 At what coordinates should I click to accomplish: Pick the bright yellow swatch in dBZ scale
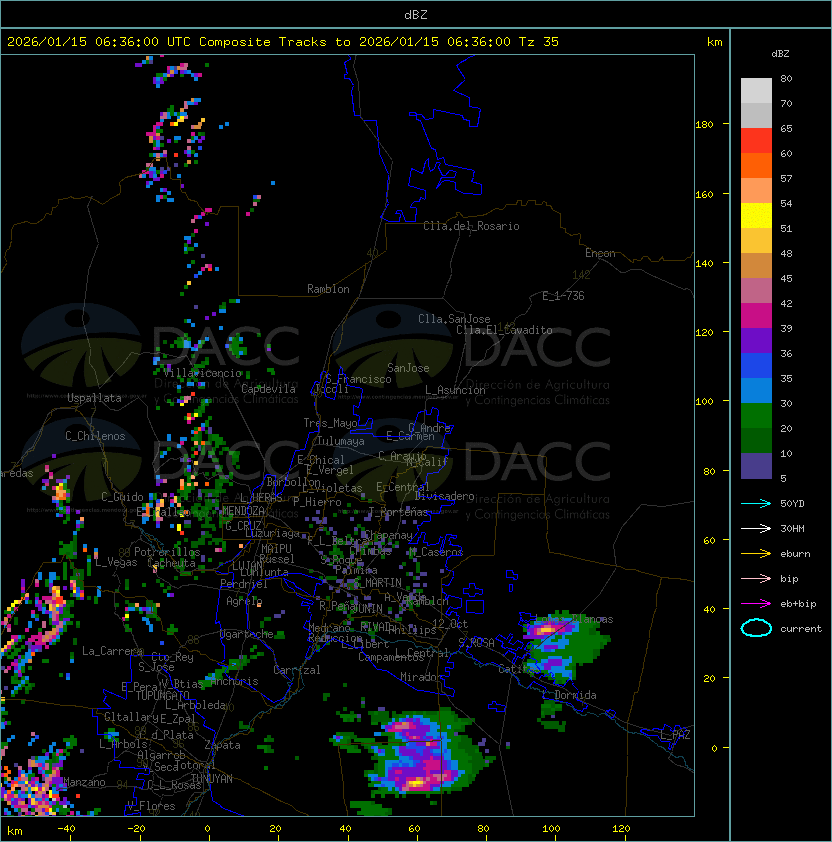pos(756,216)
